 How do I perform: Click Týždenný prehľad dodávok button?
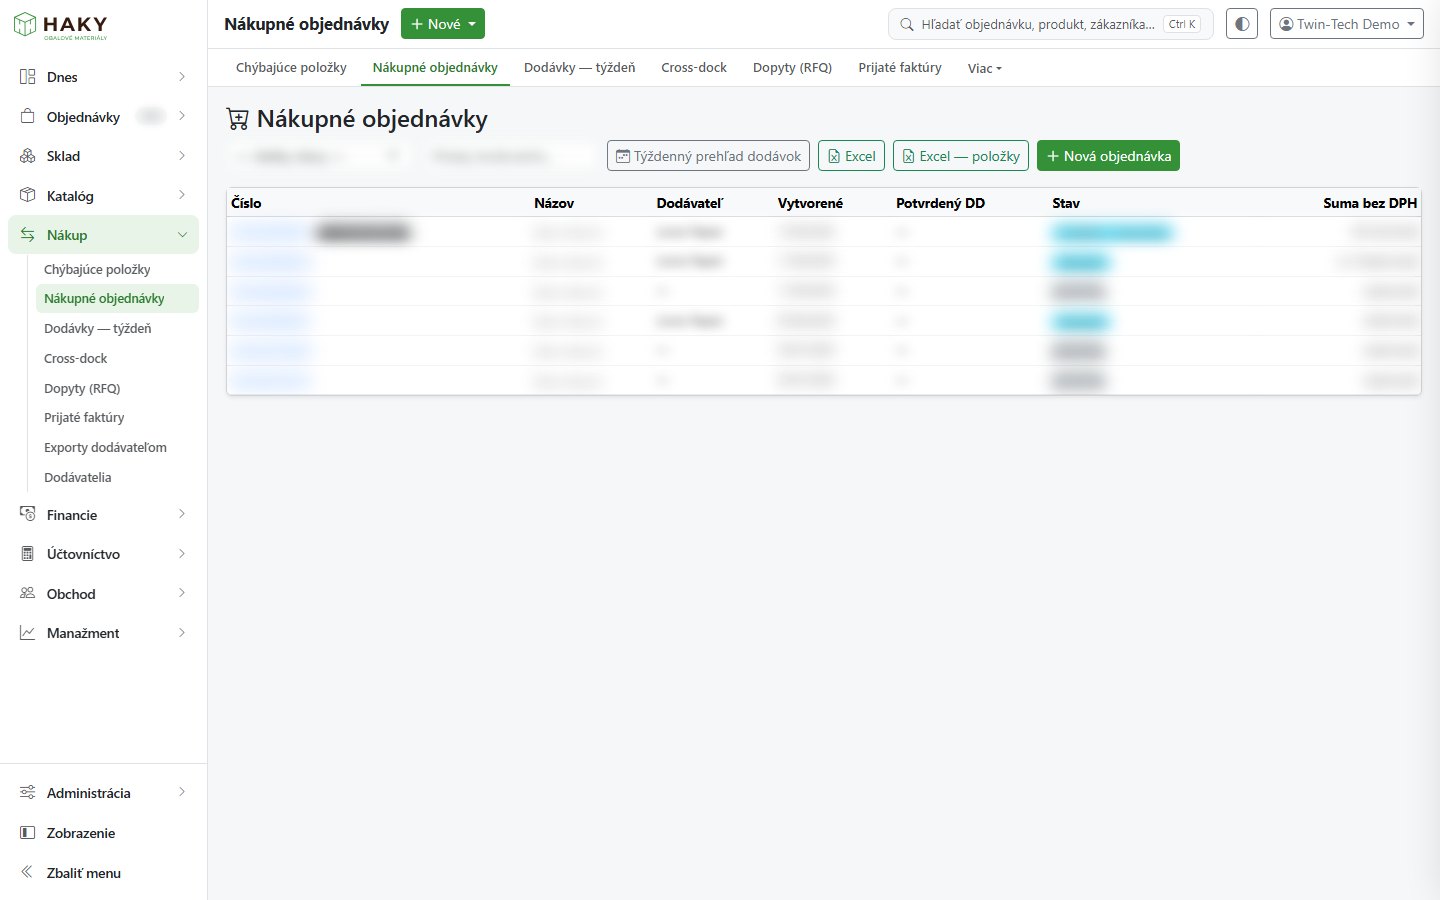tap(708, 156)
